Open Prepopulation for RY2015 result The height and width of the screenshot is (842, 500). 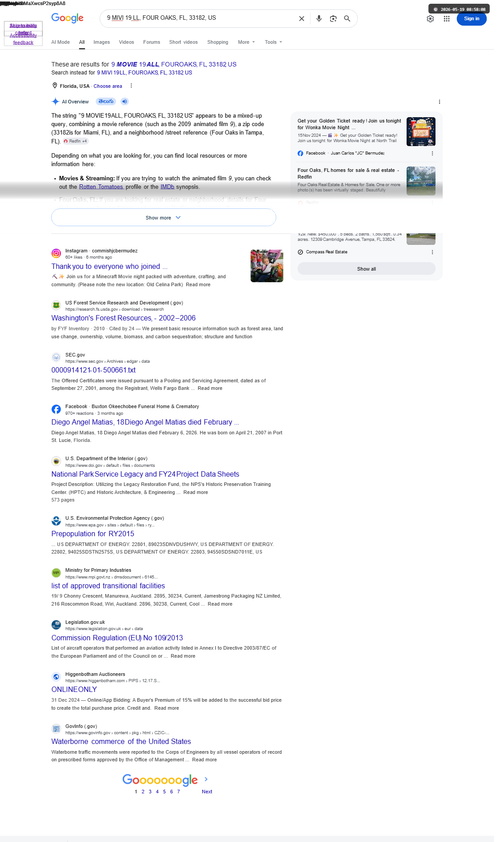point(92,534)
